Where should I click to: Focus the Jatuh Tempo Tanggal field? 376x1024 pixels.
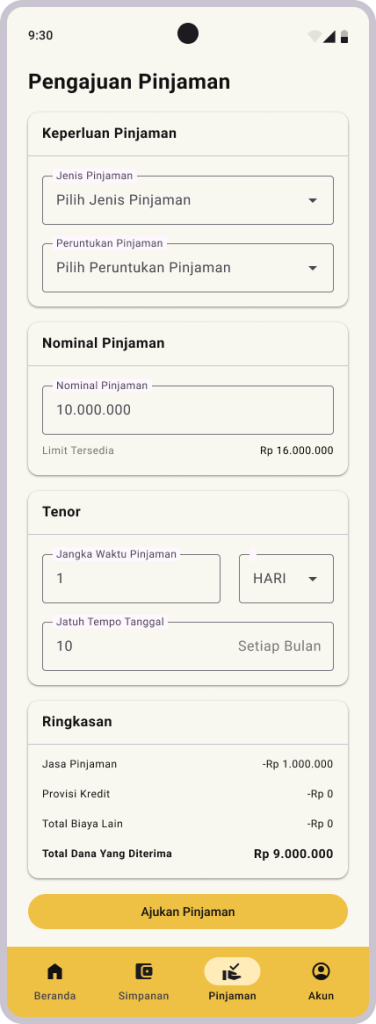point(188,646)
